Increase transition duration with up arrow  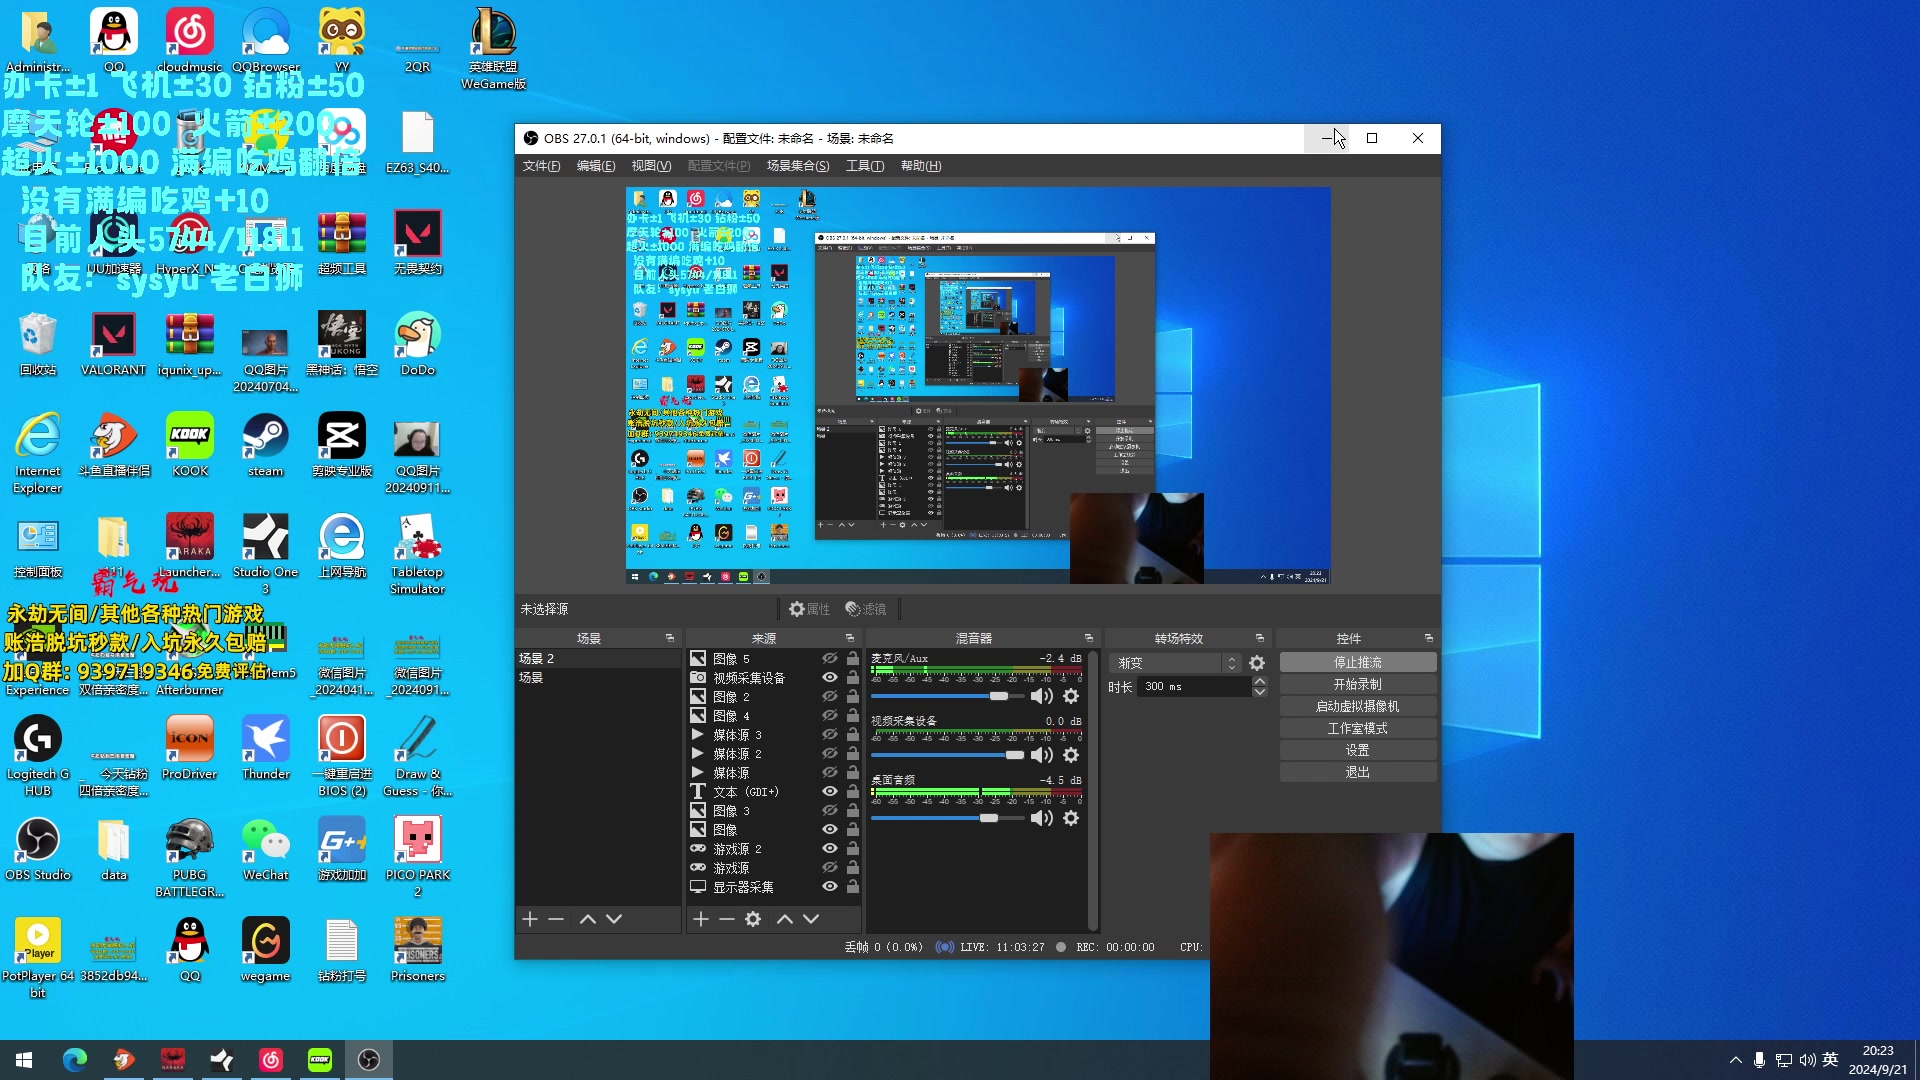point(1260,681)
